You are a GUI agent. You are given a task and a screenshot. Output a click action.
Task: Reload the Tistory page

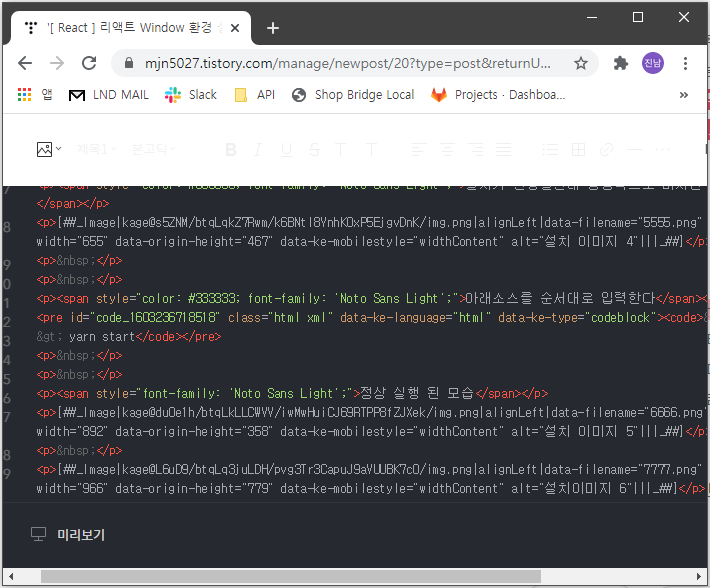(x=89, y=63)
